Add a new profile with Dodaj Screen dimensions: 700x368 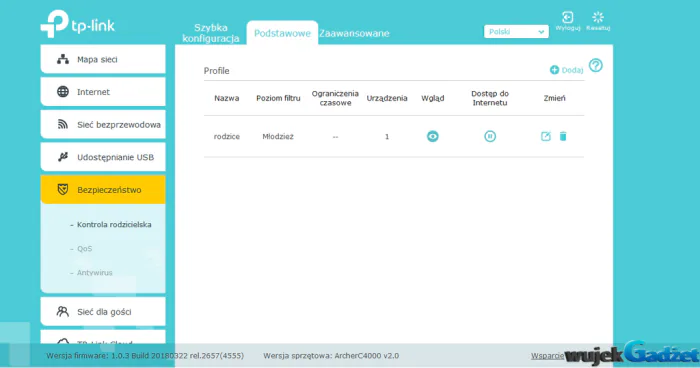[567, 70]
